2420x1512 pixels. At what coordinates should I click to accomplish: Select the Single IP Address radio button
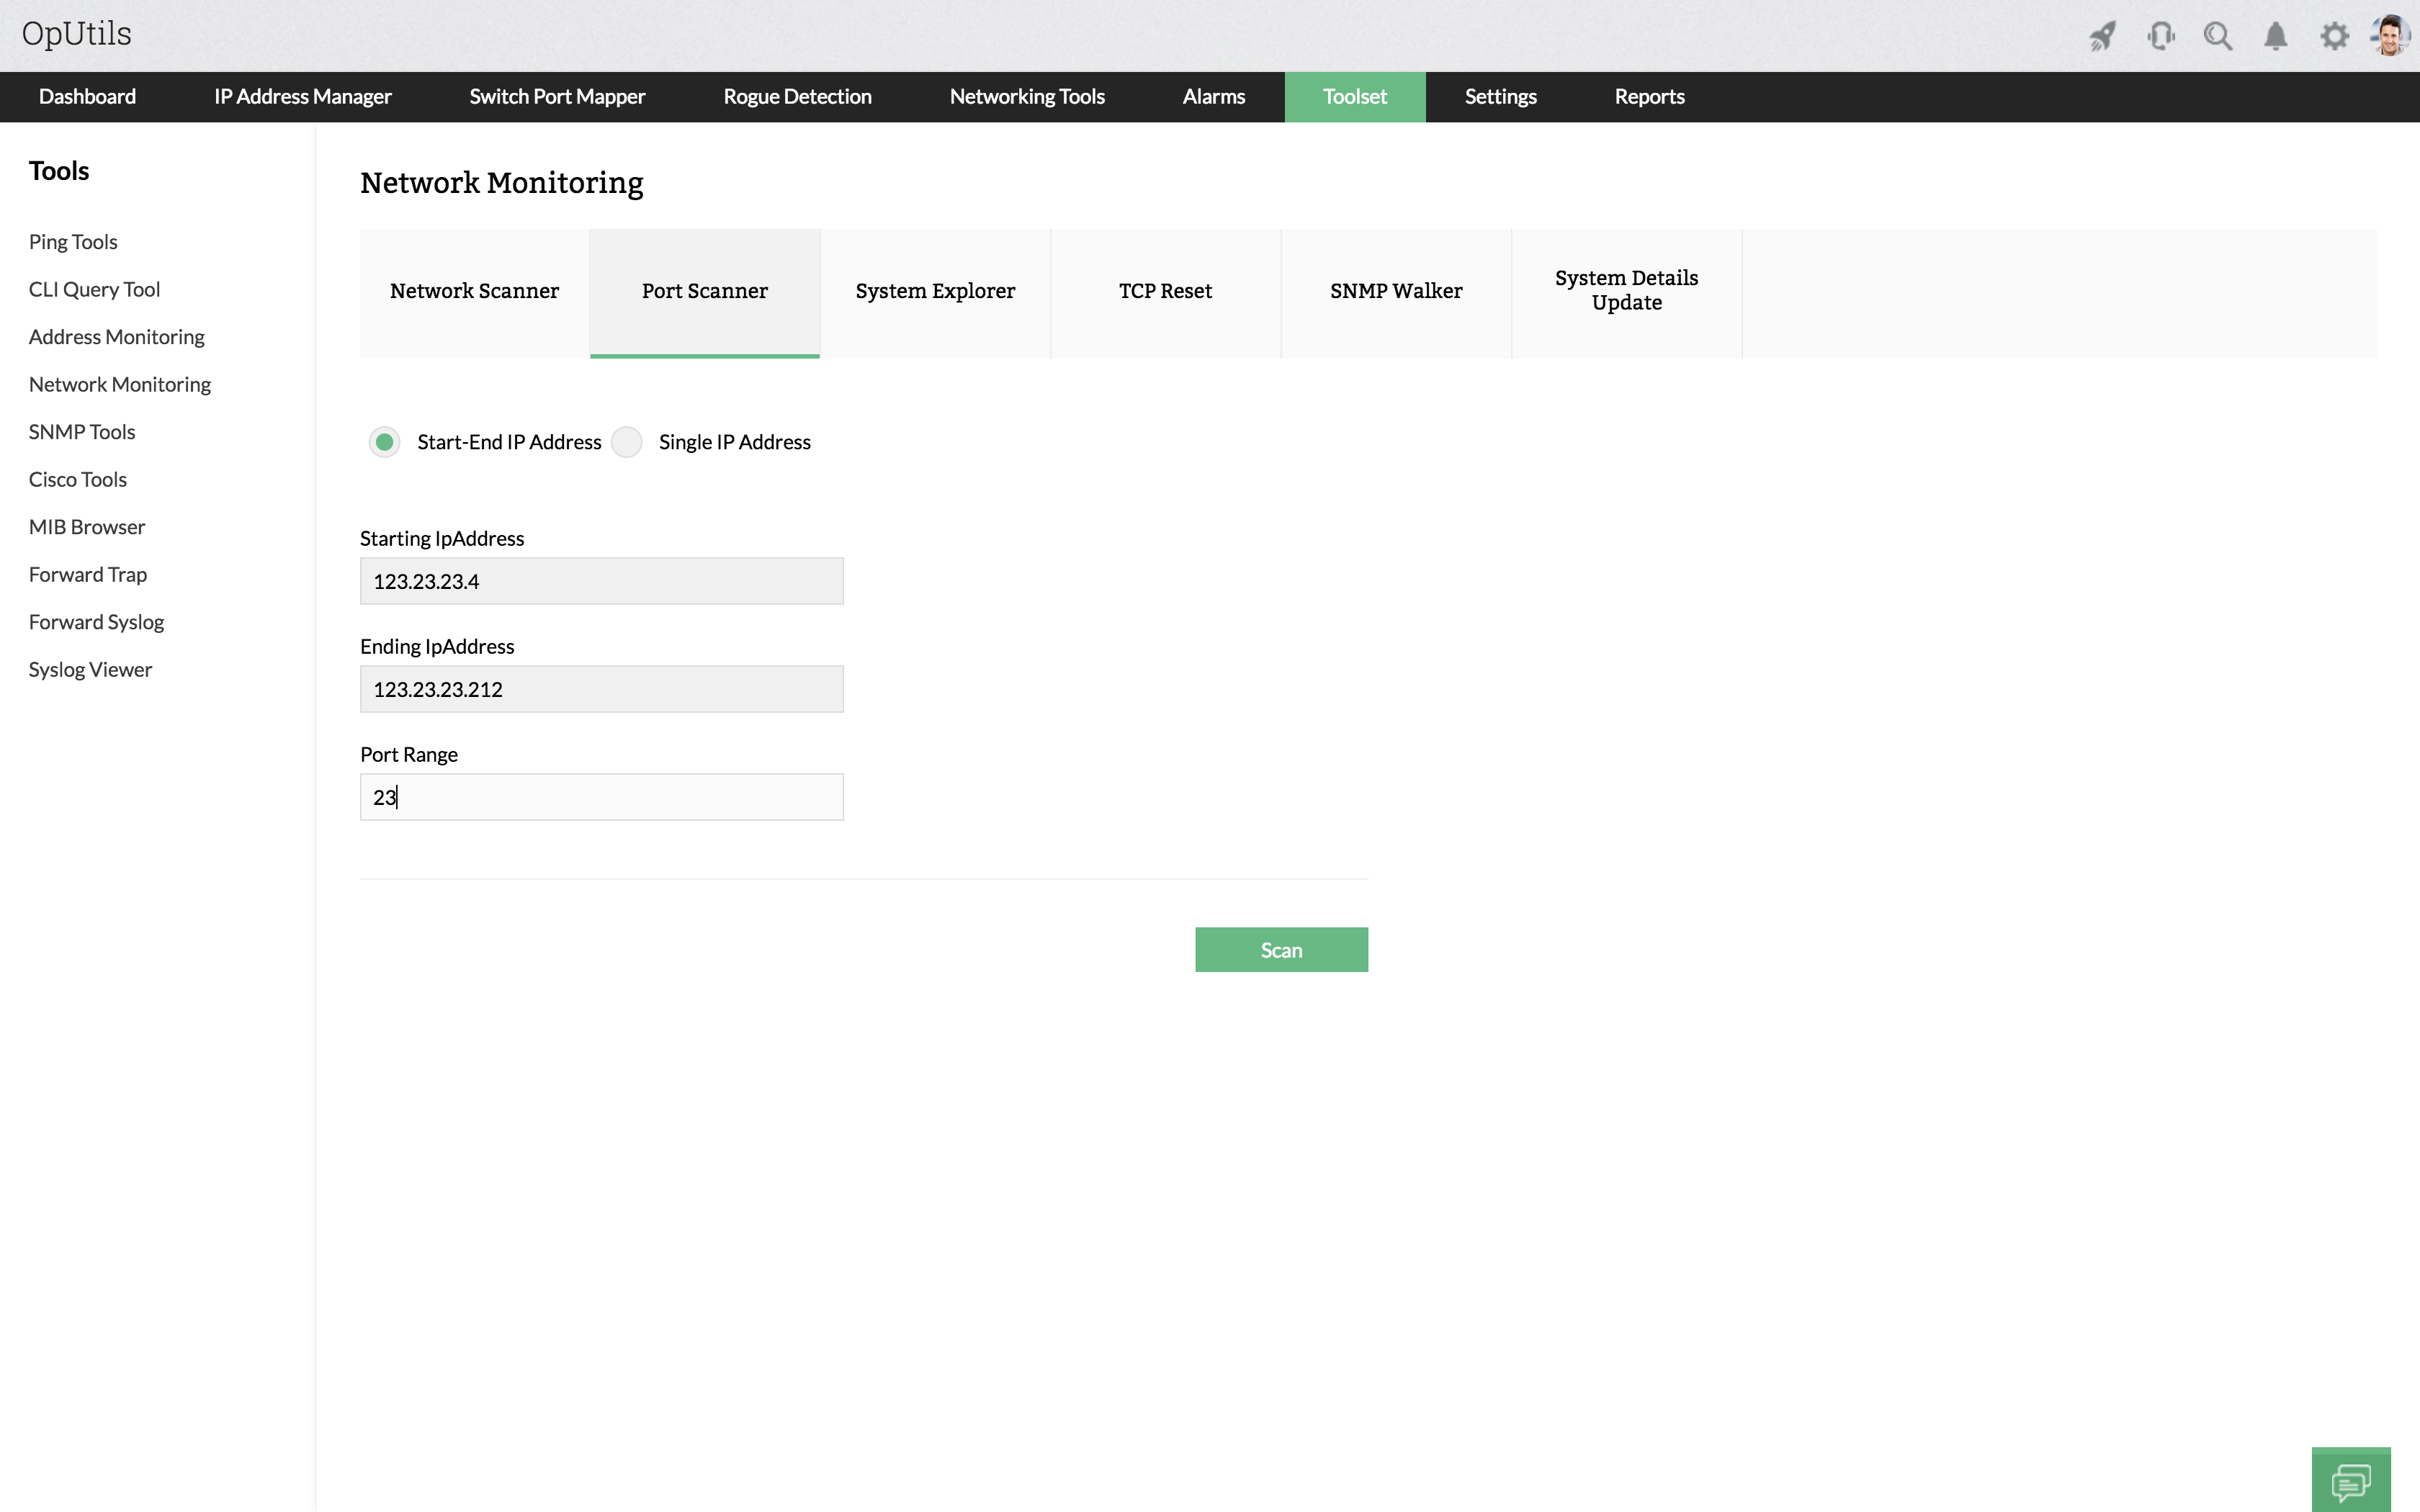tap(627, 442)
